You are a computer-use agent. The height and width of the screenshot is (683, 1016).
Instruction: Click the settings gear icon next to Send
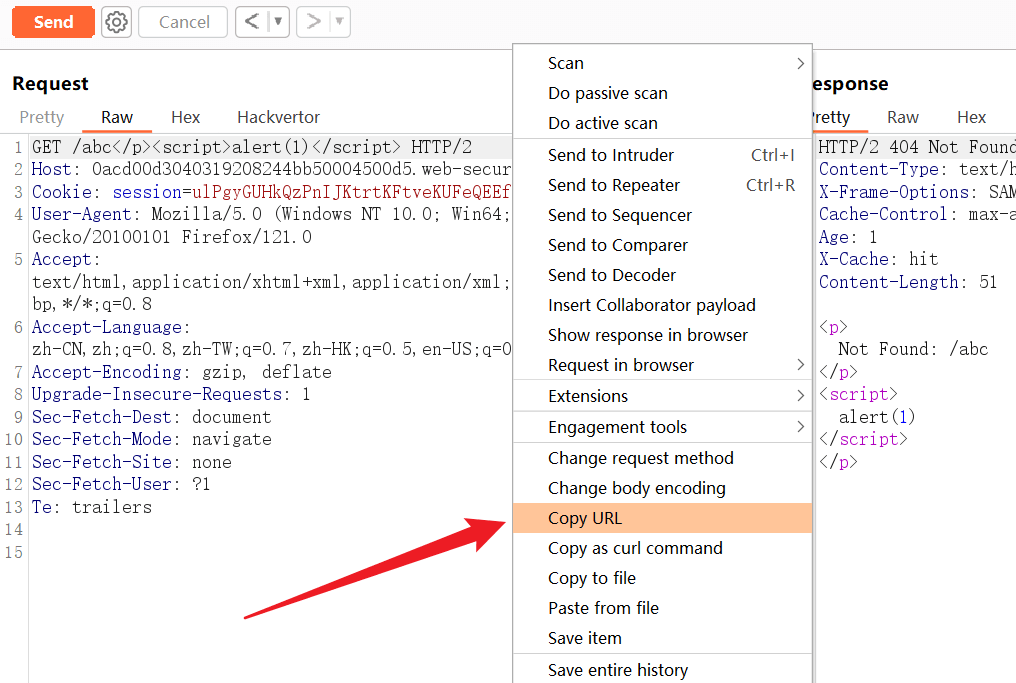coord(117,22)
